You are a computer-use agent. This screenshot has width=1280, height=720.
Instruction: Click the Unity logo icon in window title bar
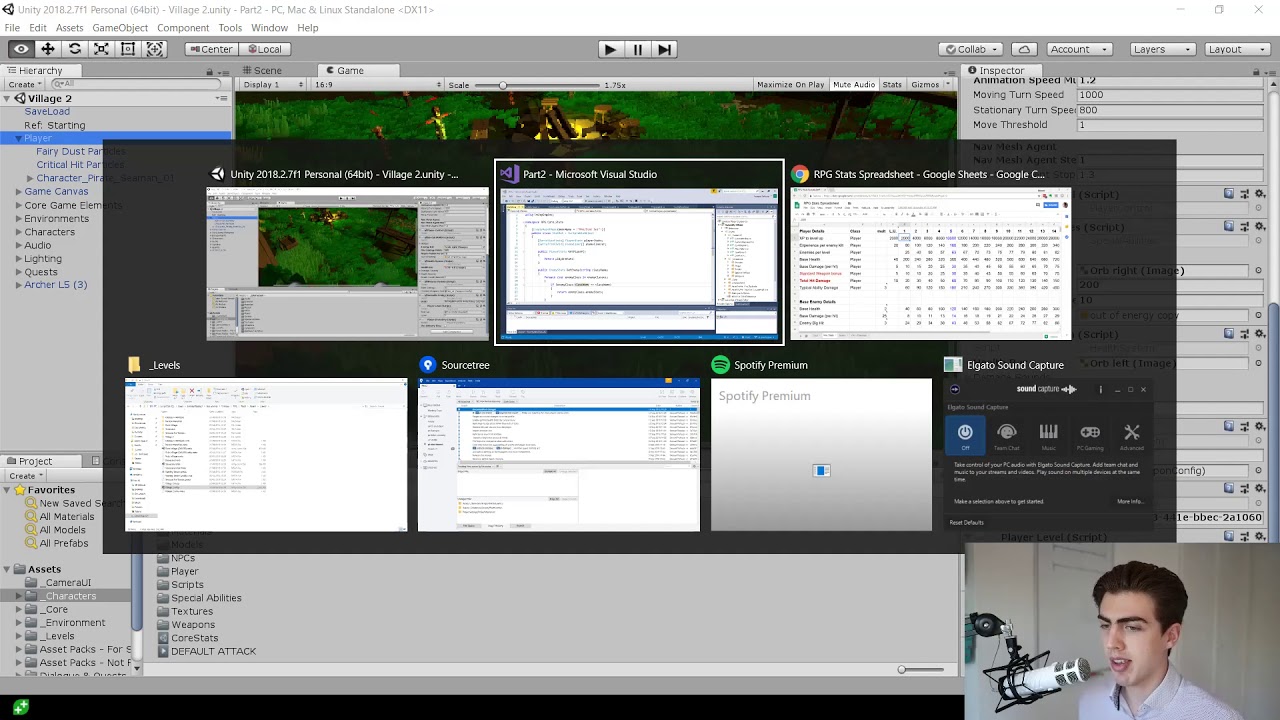pos(8,10)
